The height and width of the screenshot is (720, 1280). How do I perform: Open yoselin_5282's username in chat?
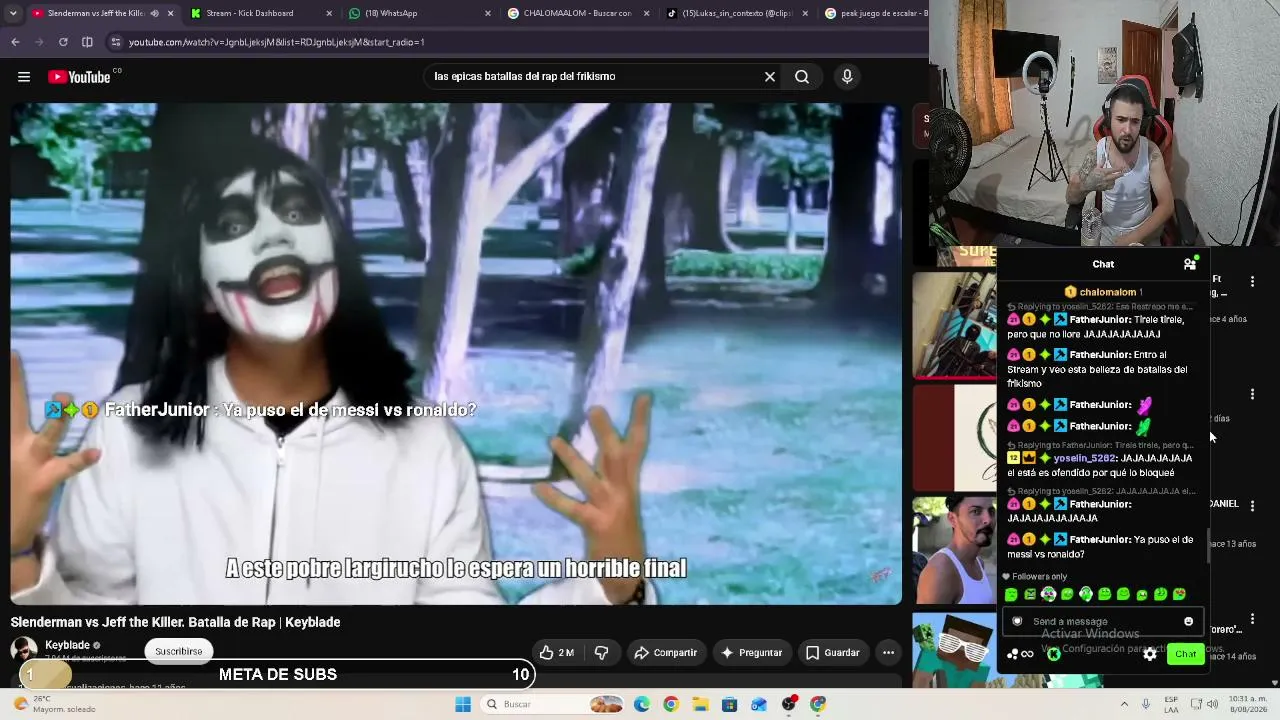[1083, 458]
